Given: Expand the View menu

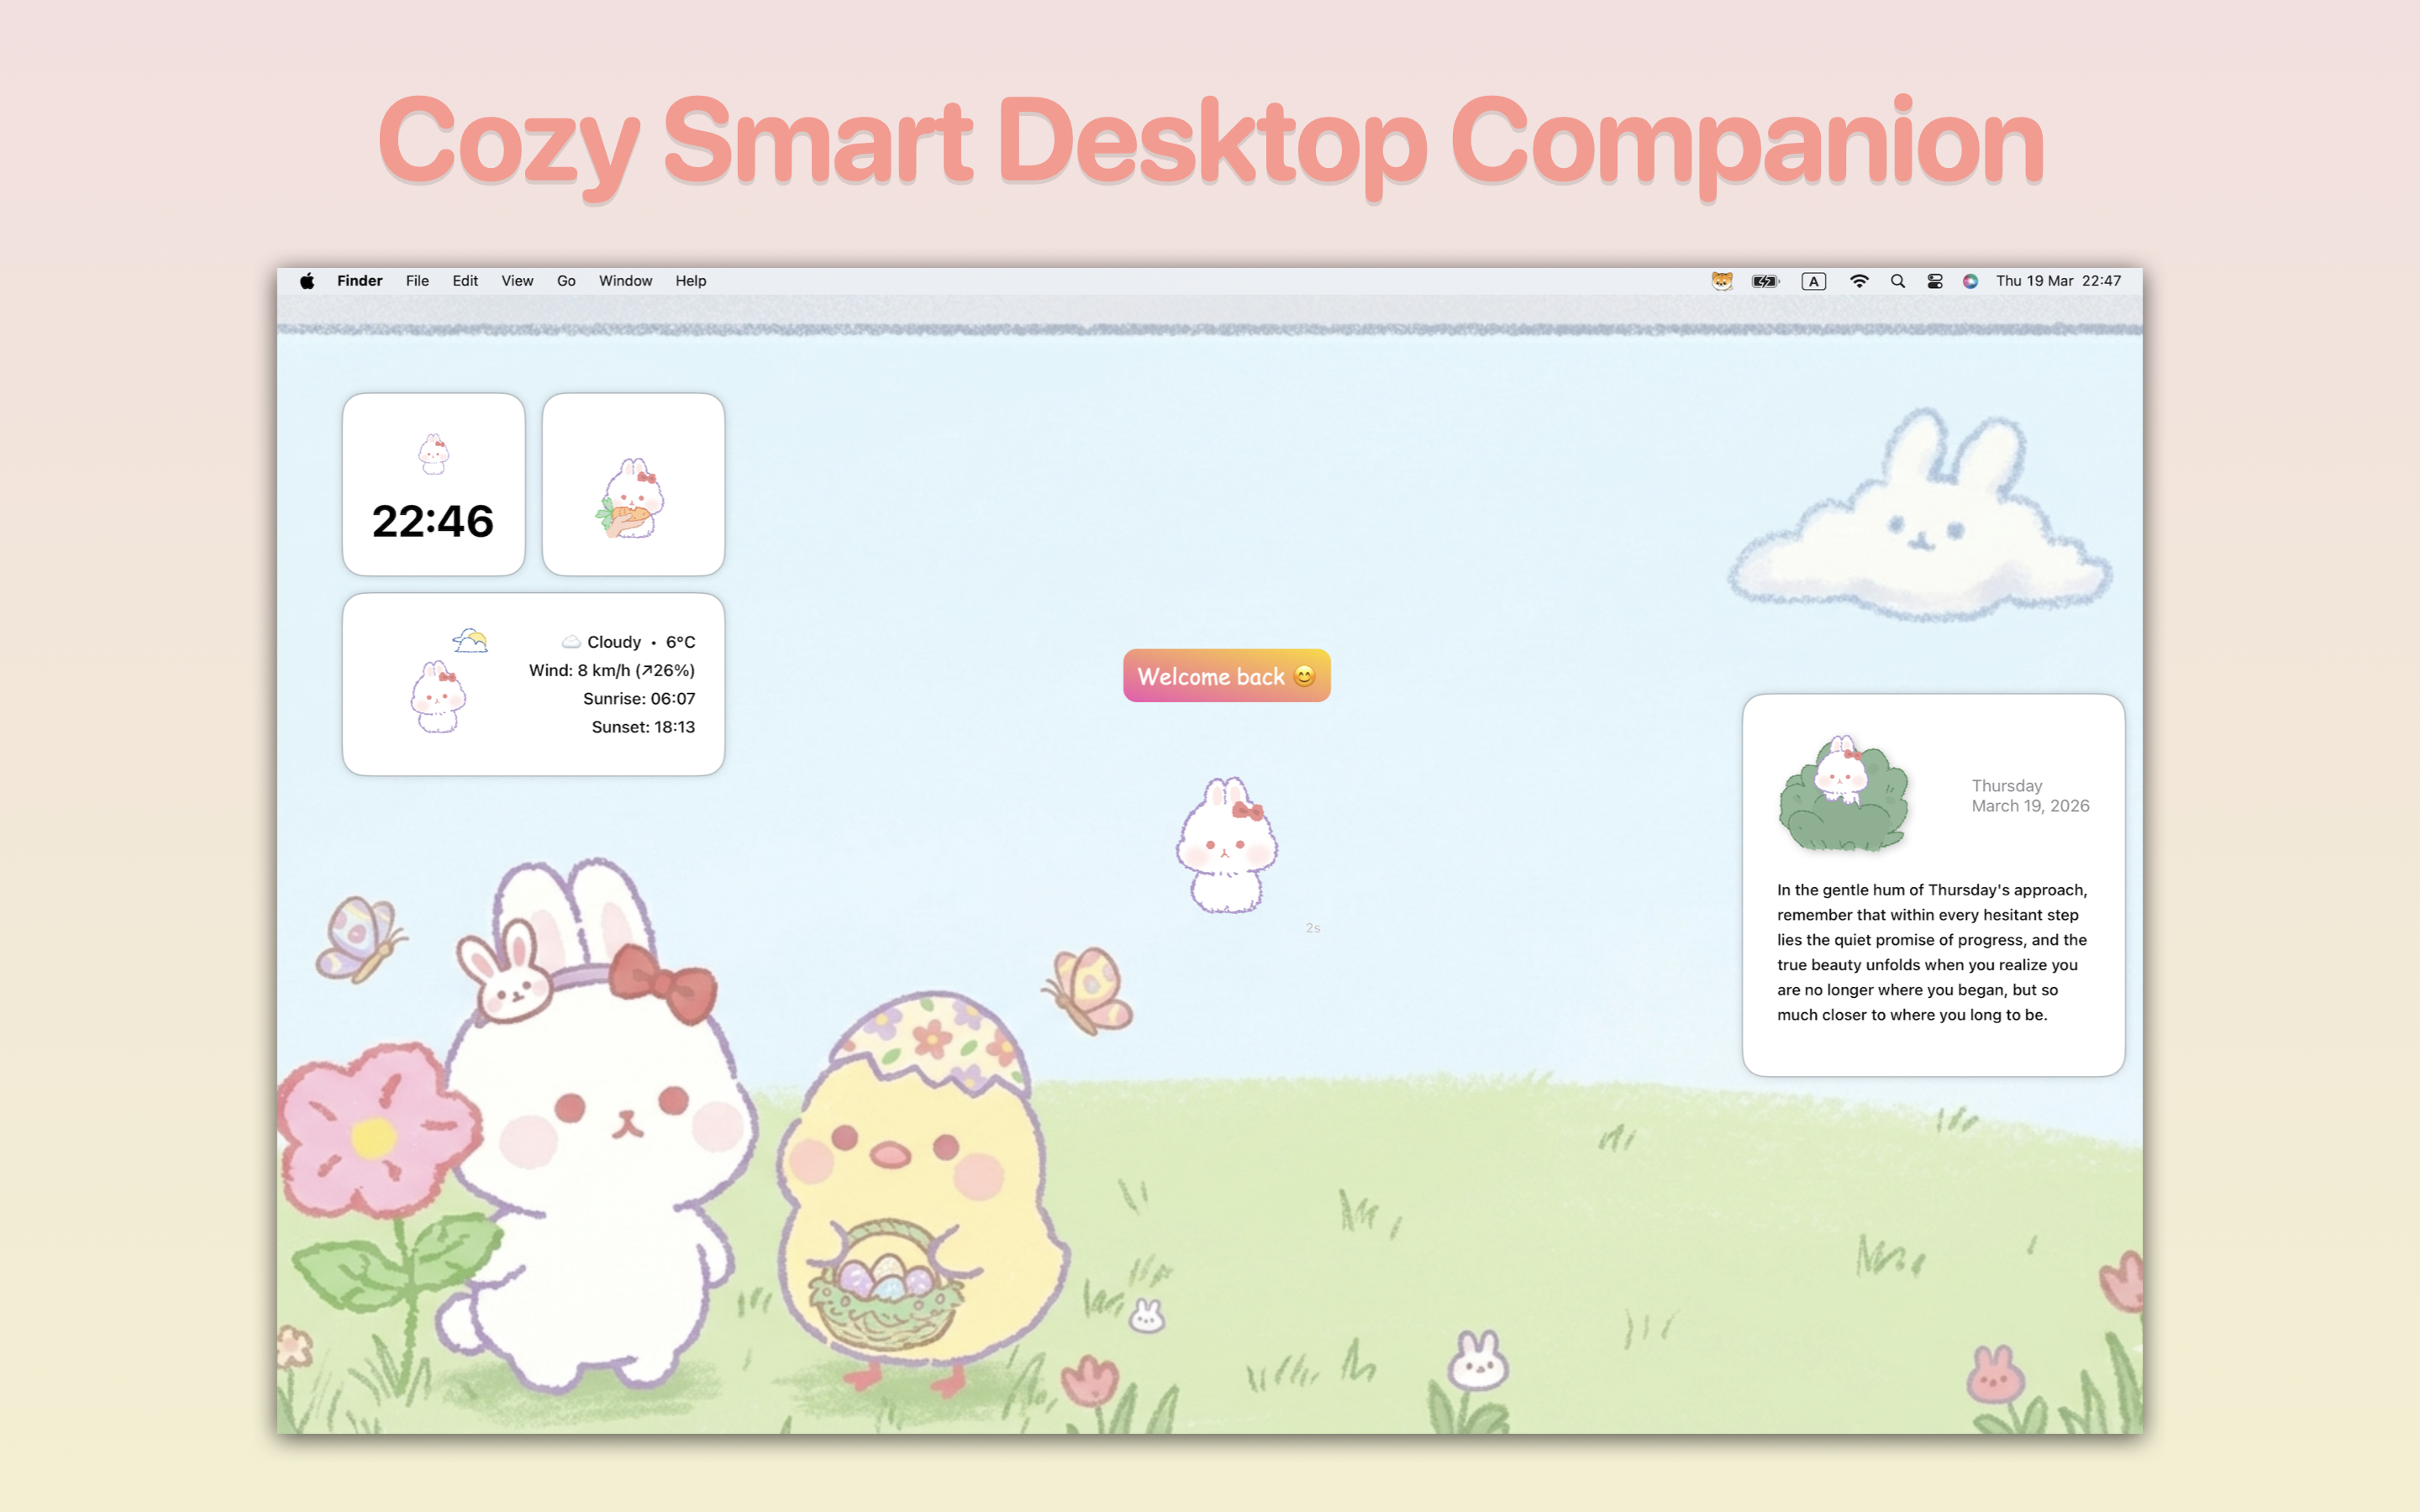Looking at the screenshot, I should [517, 281].
